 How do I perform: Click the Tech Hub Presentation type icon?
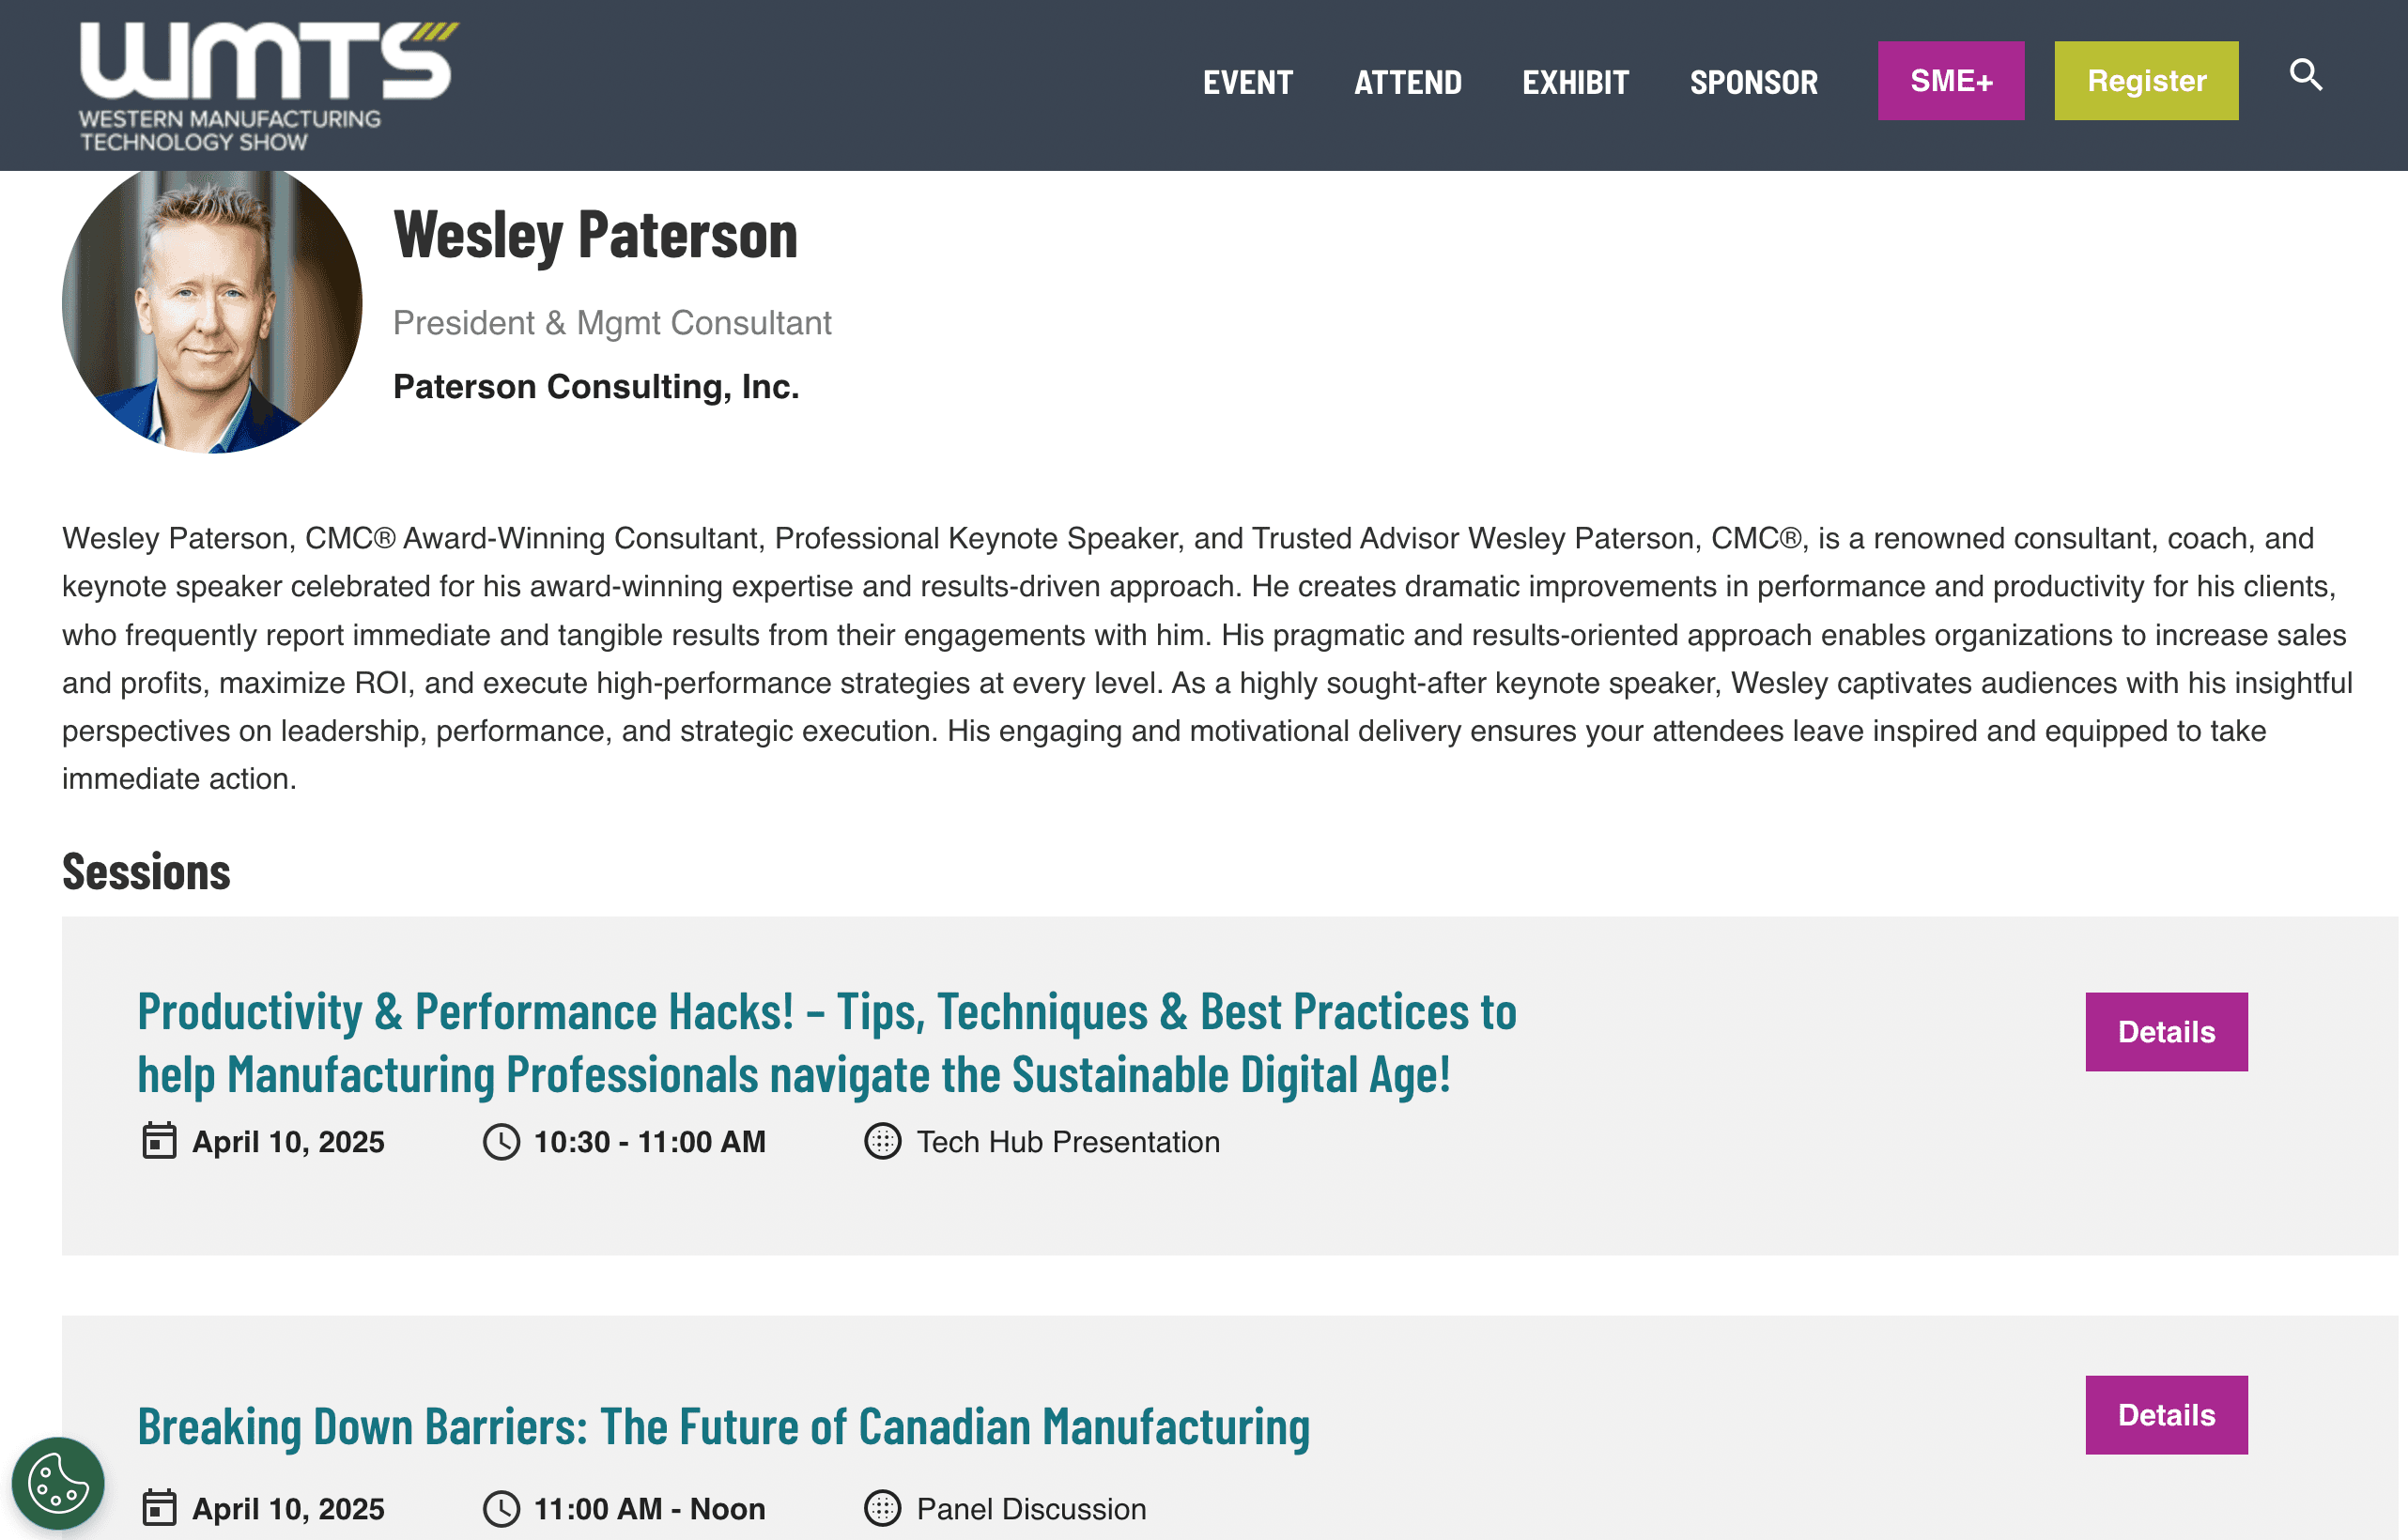882,1141
